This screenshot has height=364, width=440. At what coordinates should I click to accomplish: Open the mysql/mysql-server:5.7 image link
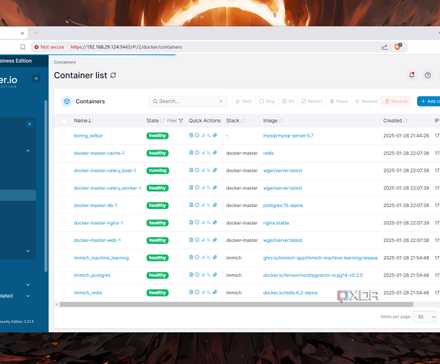click(288, 136)
